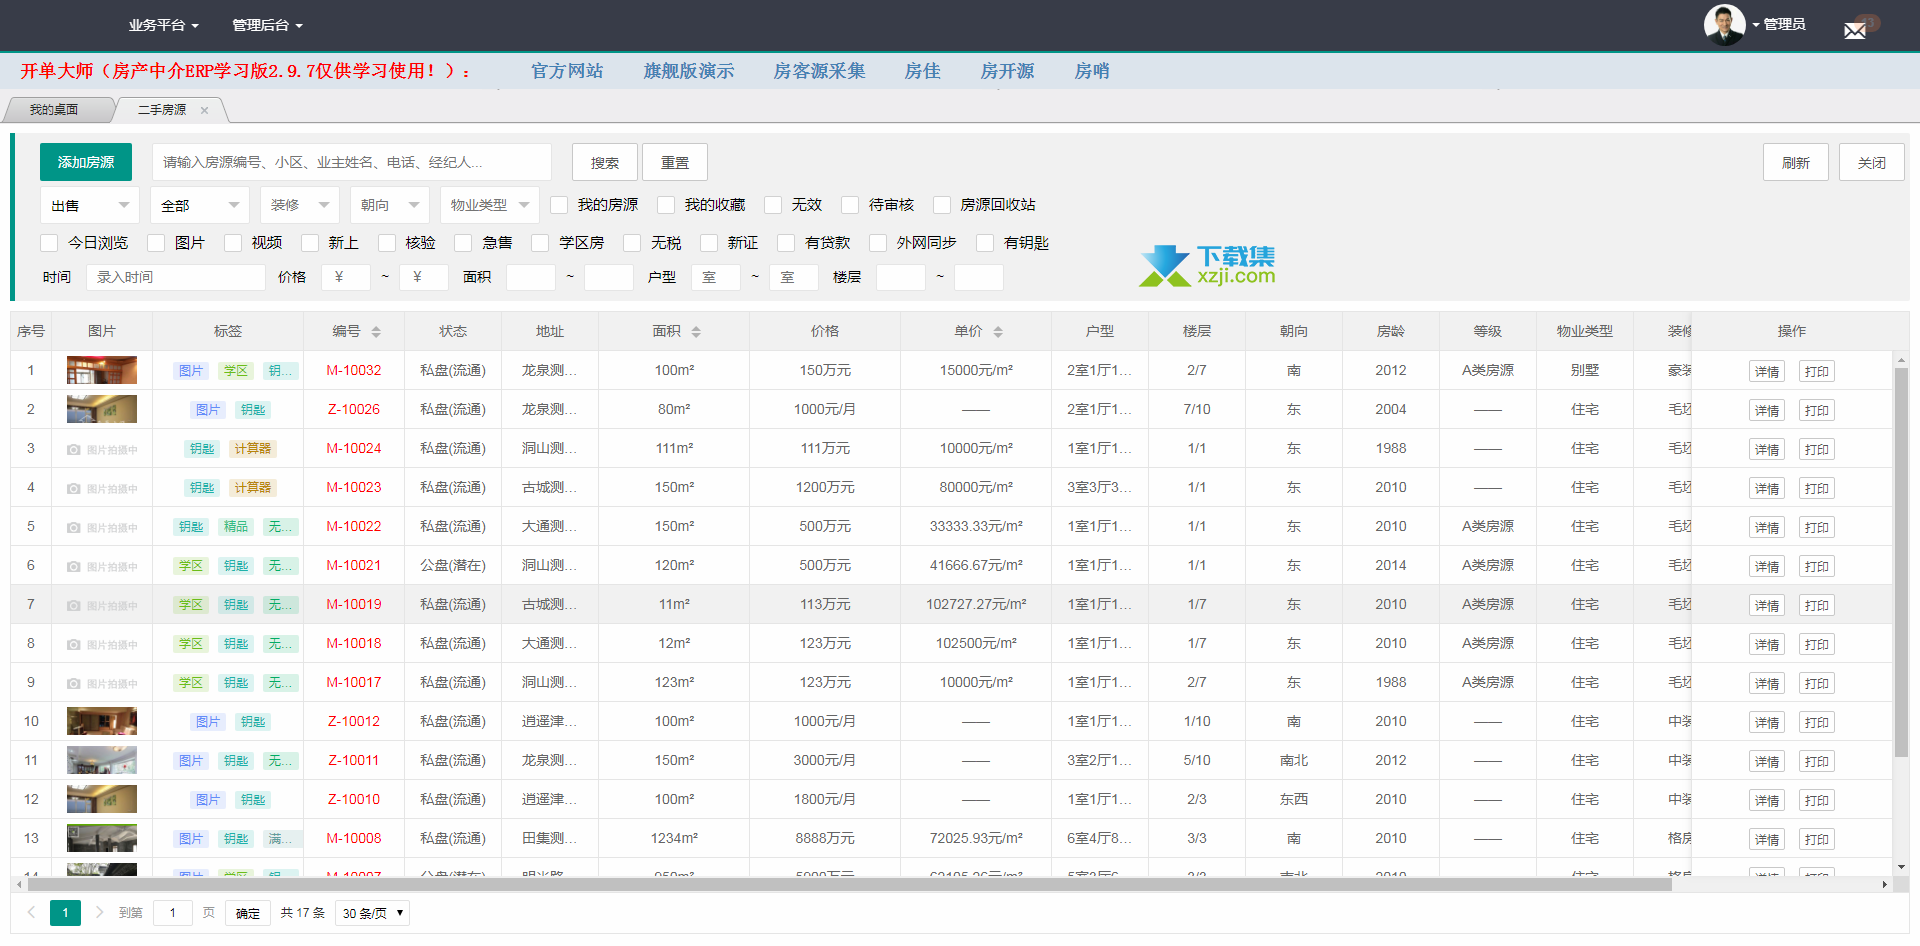Viewport: 1920px width, 946px height.
Task: Click 录入时间 date input field
Action: click(176, 277)
